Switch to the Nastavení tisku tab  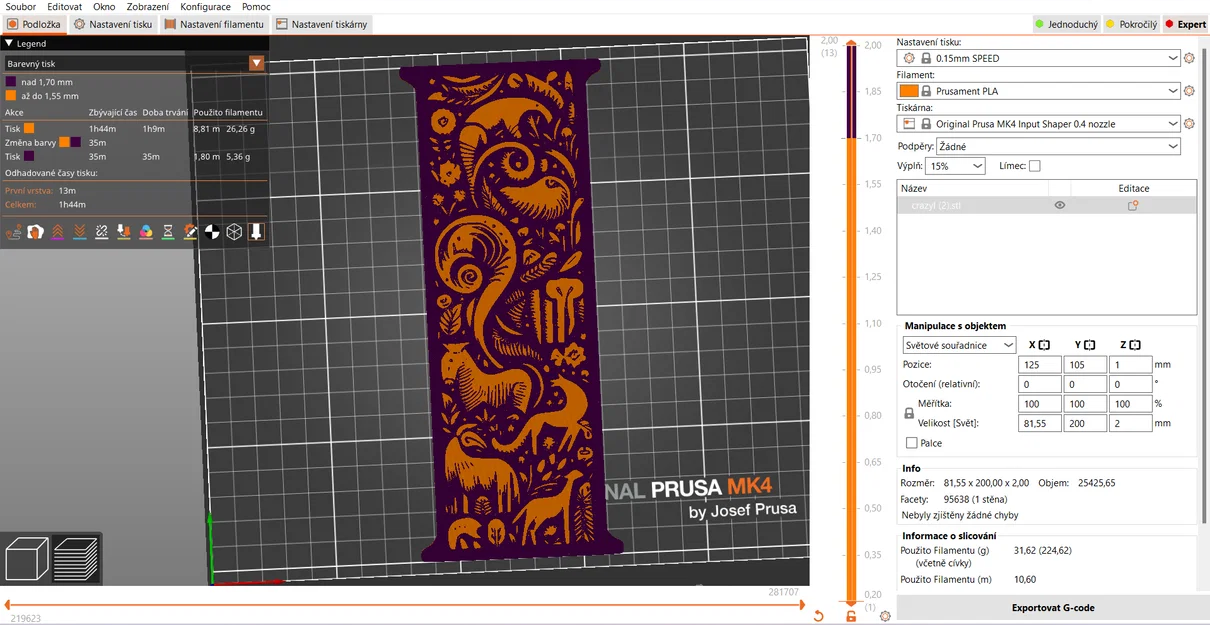click(113, 24)
